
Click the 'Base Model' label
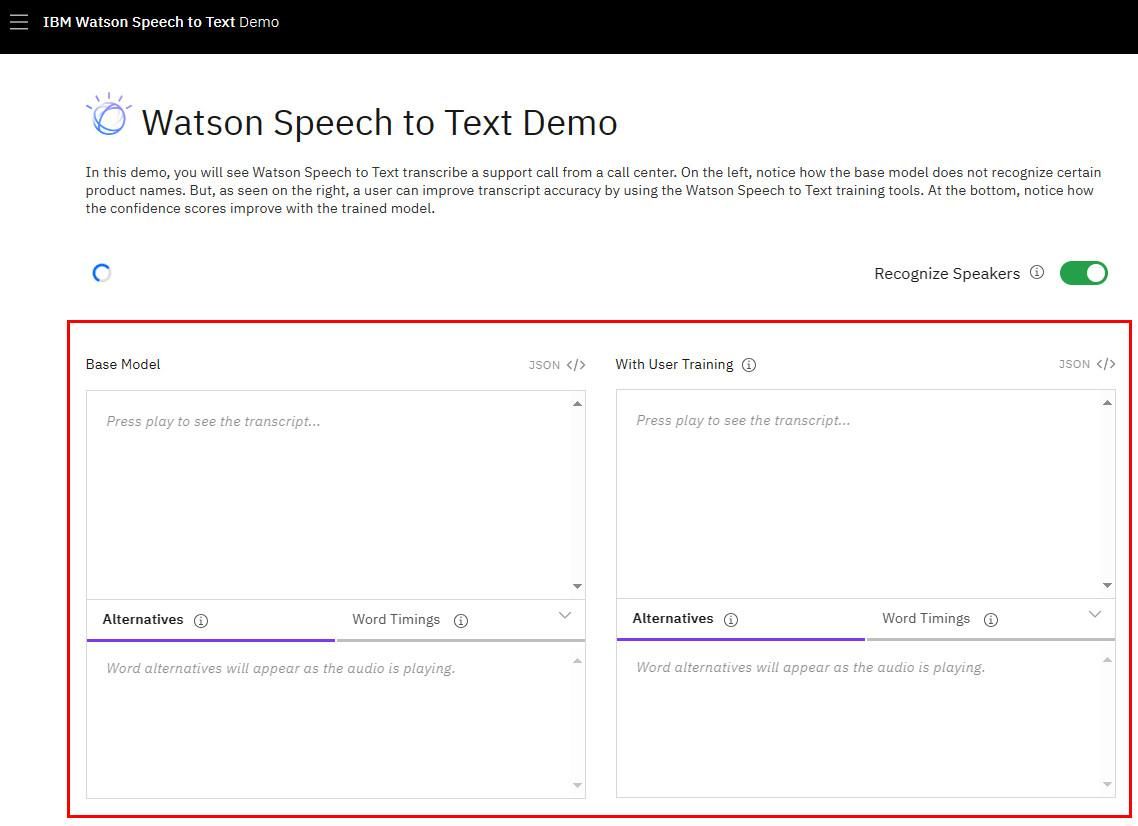tap(123, 364)
